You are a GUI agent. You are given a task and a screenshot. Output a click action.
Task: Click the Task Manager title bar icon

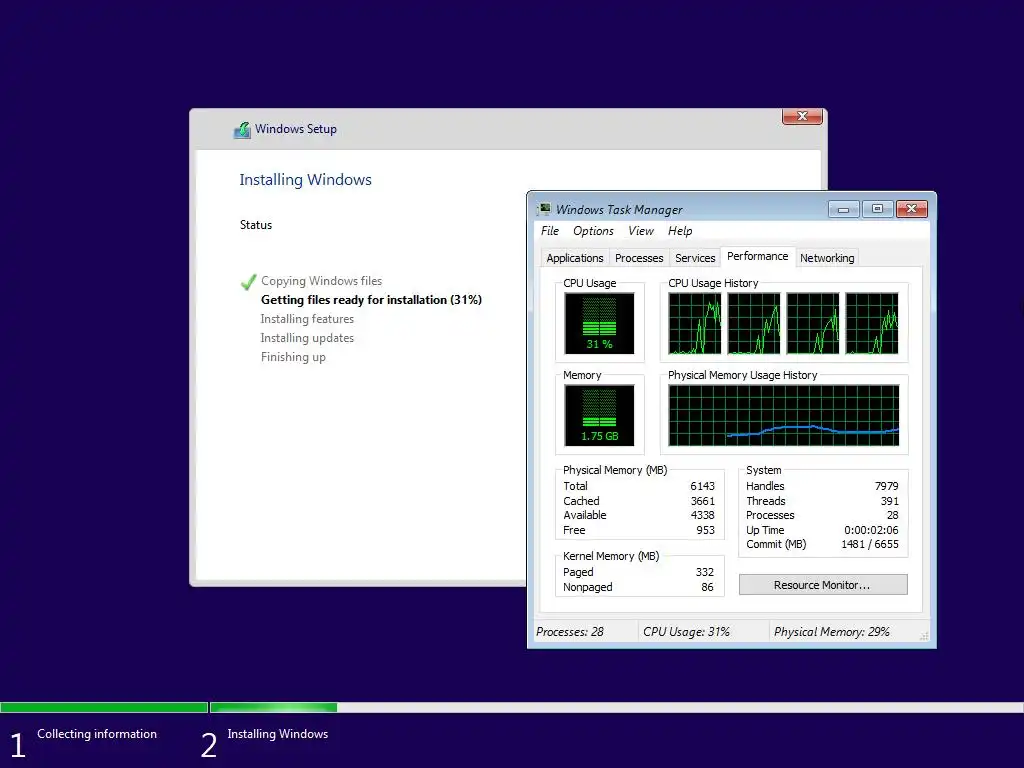pyautogui.click(x=544, y=209)
